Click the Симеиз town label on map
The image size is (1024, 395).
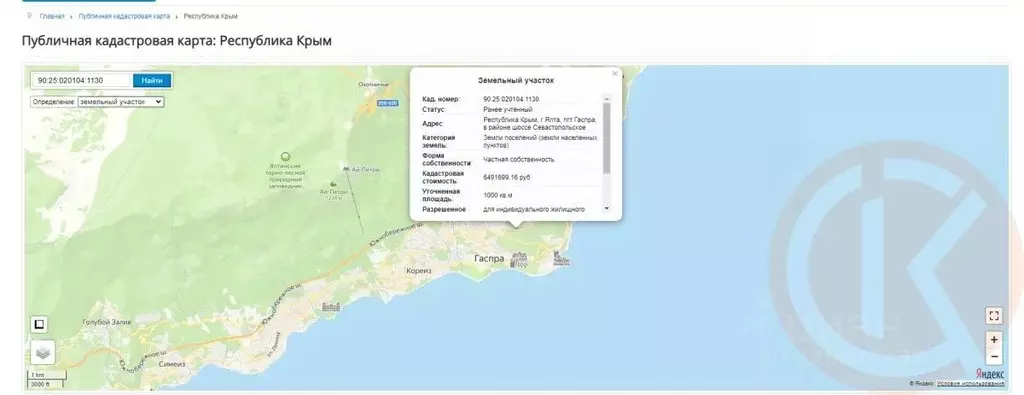pos(172,364)
